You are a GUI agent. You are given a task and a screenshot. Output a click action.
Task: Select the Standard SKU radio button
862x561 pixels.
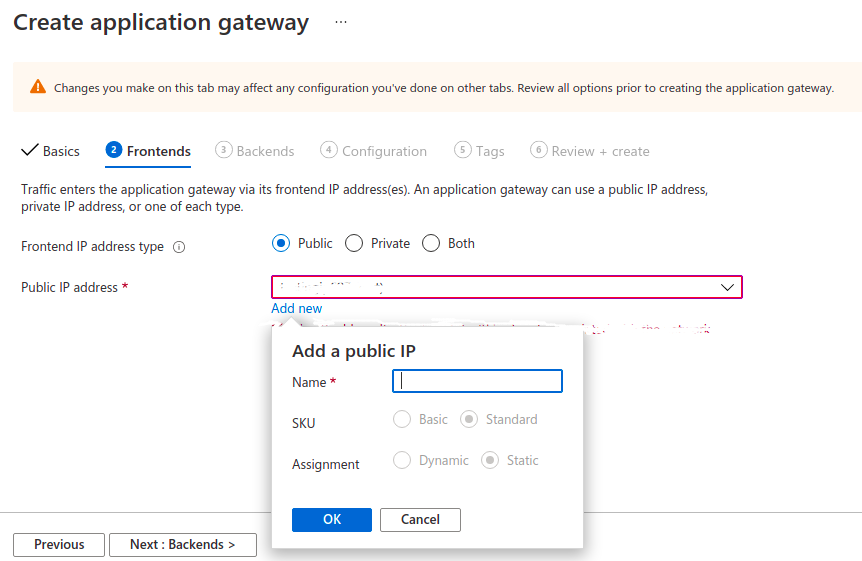[x=468, y=419]
